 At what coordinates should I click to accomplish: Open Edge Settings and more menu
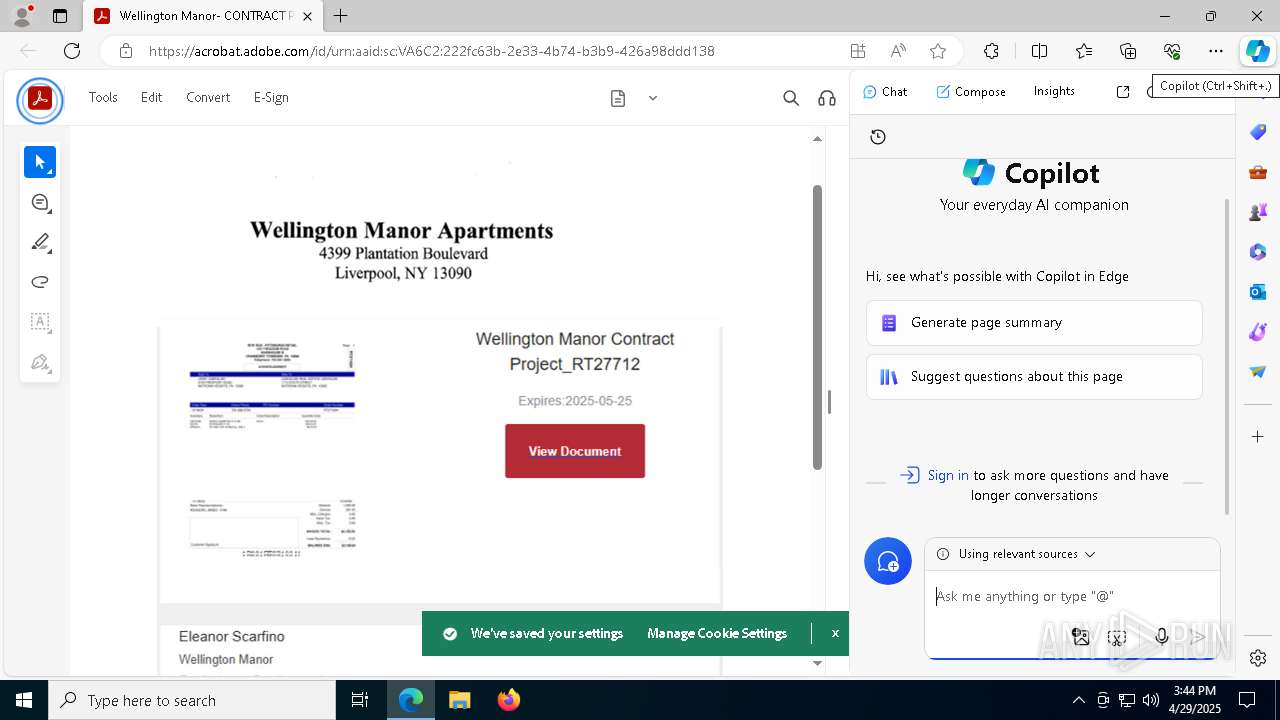pos(1216,51)
